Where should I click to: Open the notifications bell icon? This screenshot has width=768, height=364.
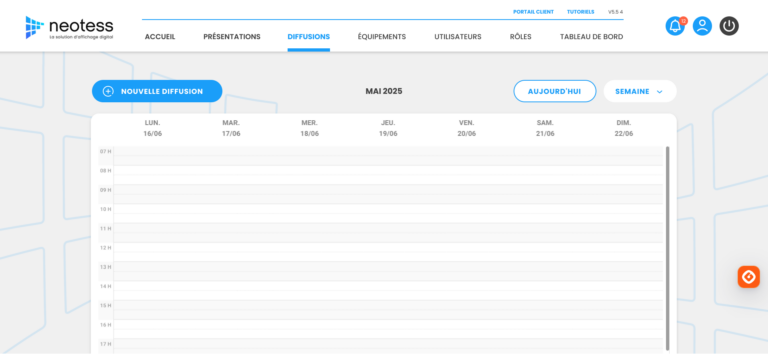675,26
